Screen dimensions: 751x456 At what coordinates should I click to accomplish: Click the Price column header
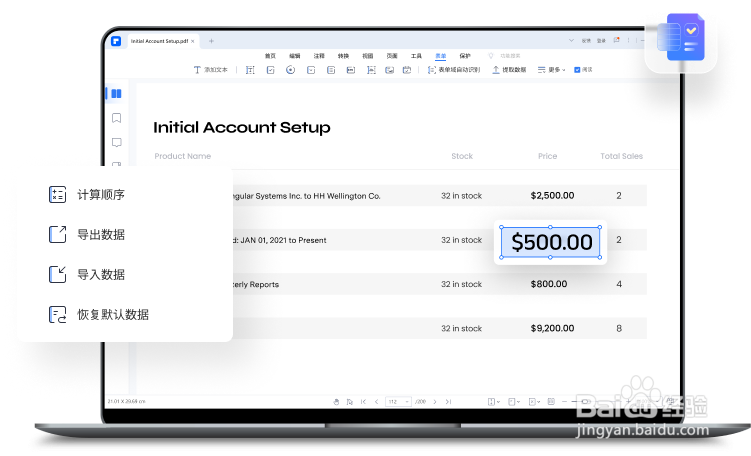(x=547, y=156)
